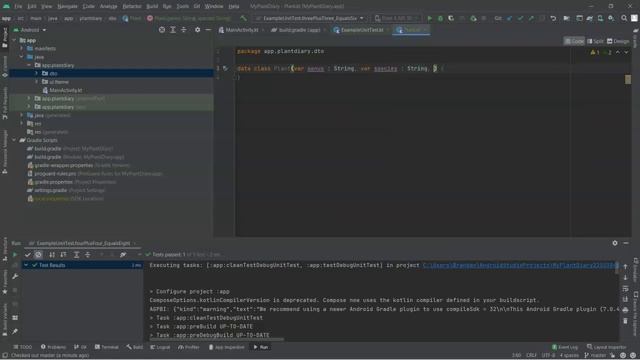
Task: Minimize the Run panel with hide icon
Action: tap(626, 243)
